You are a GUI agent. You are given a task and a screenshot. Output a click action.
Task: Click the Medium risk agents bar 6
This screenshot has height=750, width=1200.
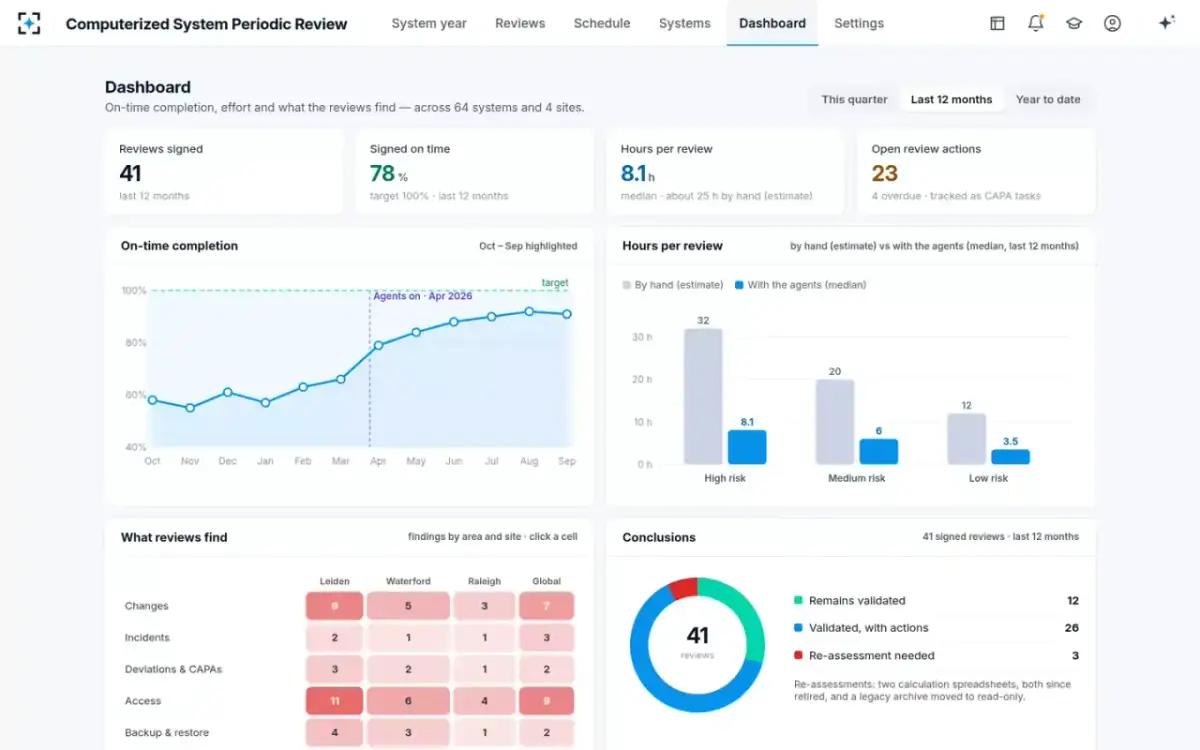click(x=879, y=451)
